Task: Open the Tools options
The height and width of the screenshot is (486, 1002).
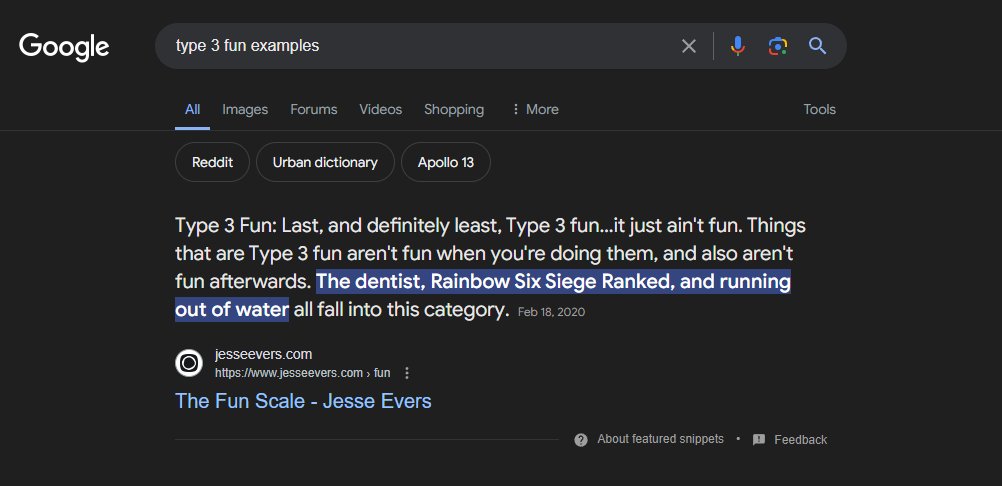Action: coord(819,109)
